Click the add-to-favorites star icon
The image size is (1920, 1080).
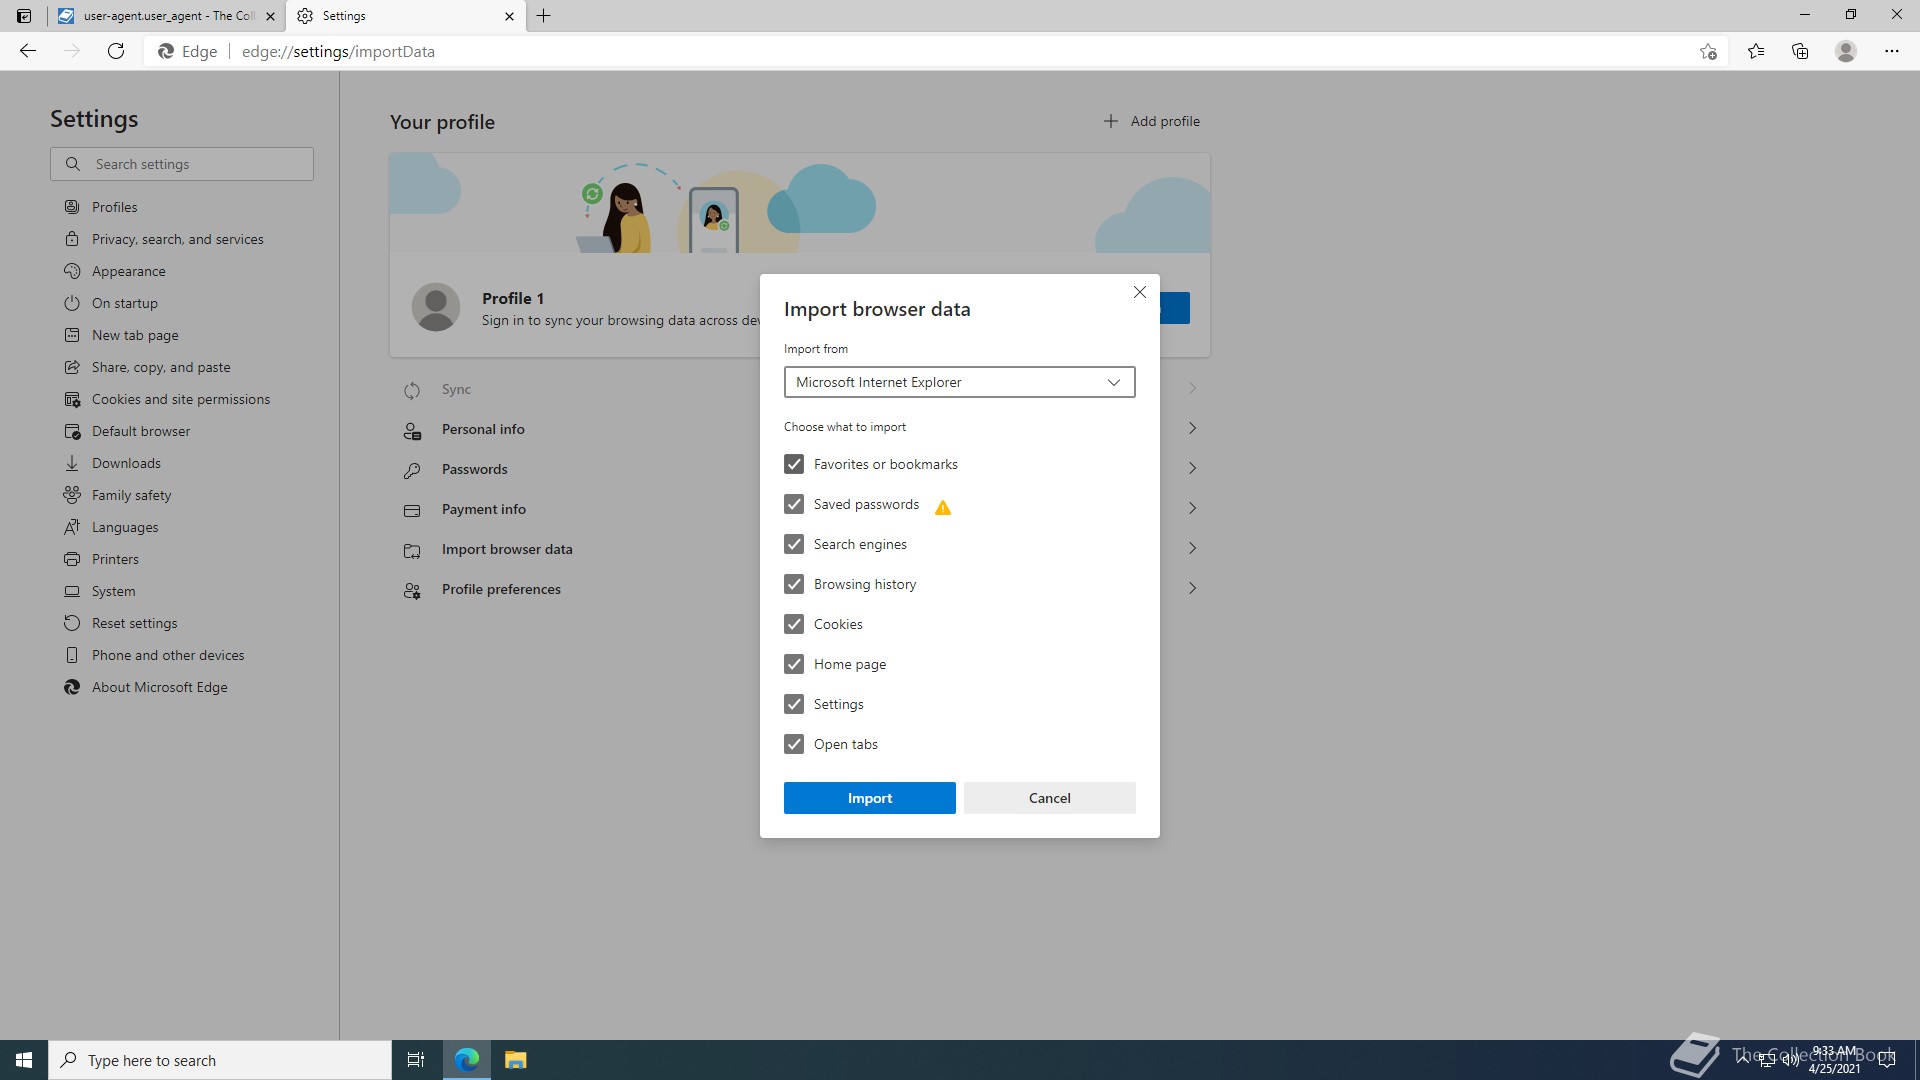tap(1708, 51)
